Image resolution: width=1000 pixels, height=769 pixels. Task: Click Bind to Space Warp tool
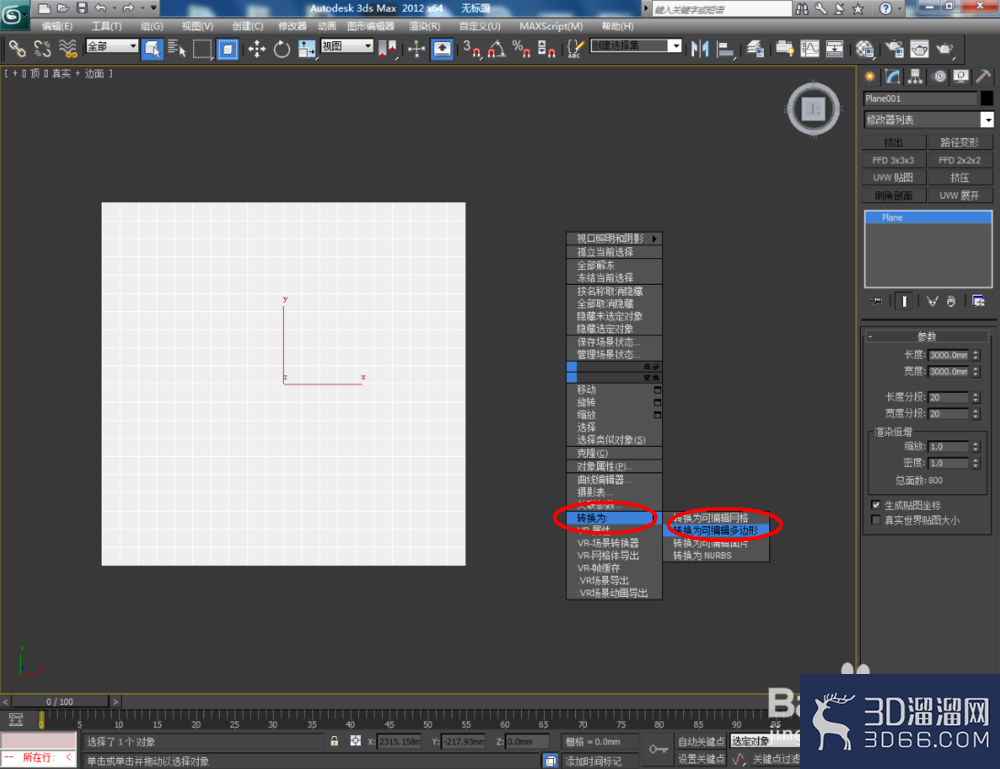(x=68, y=48)
